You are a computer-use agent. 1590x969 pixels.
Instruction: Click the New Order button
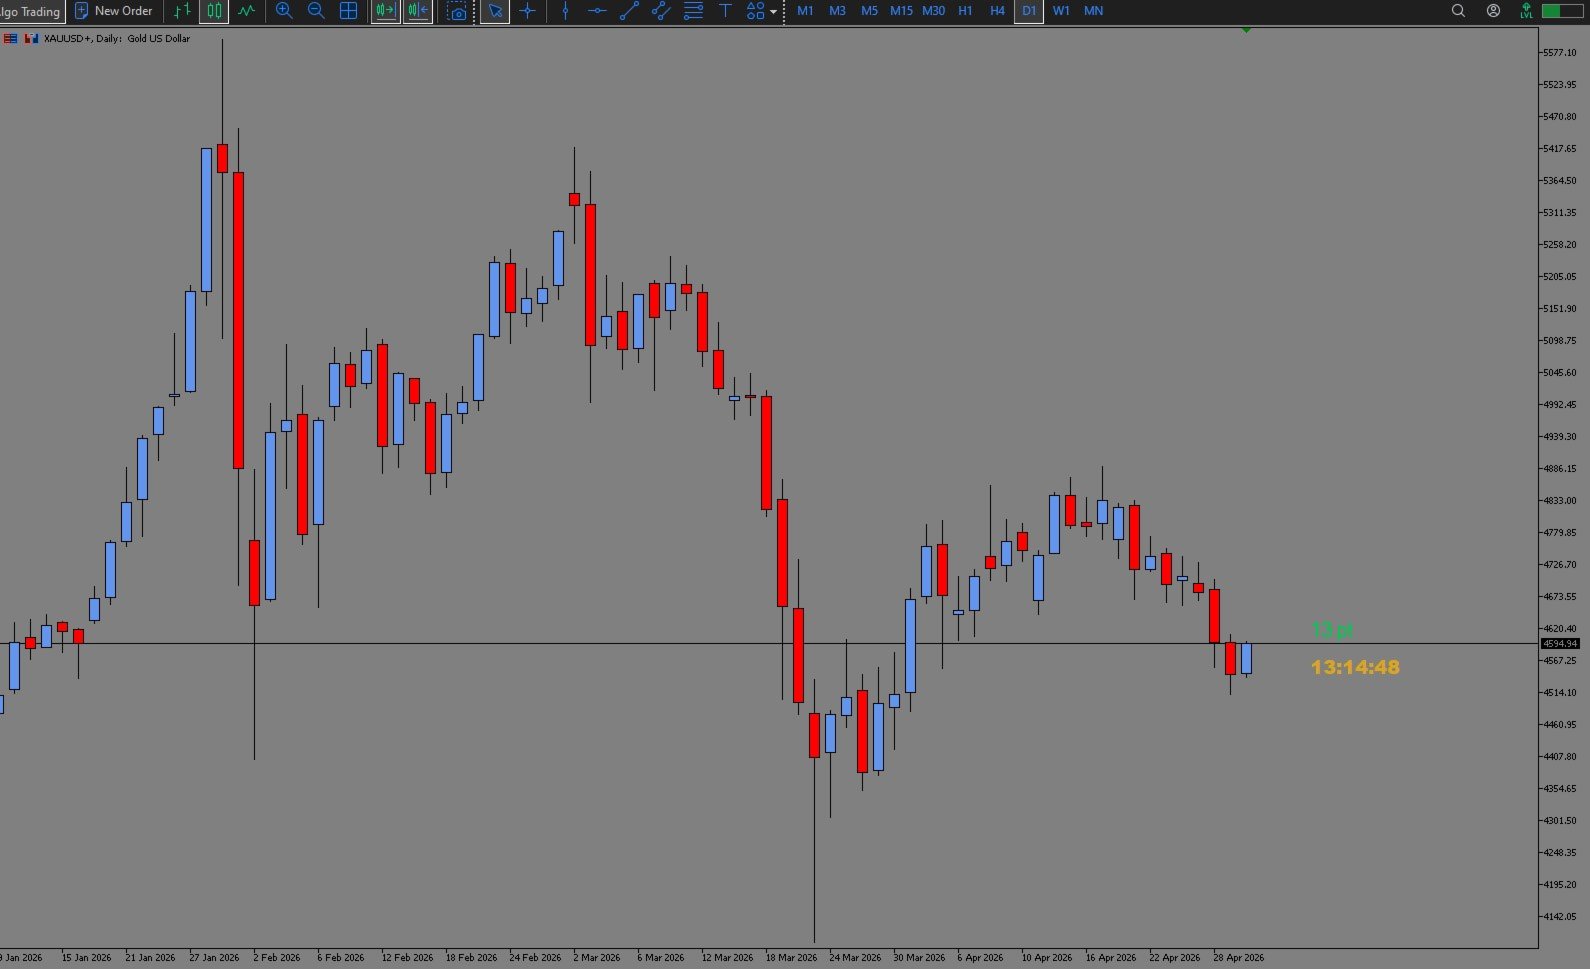(114, 11)
